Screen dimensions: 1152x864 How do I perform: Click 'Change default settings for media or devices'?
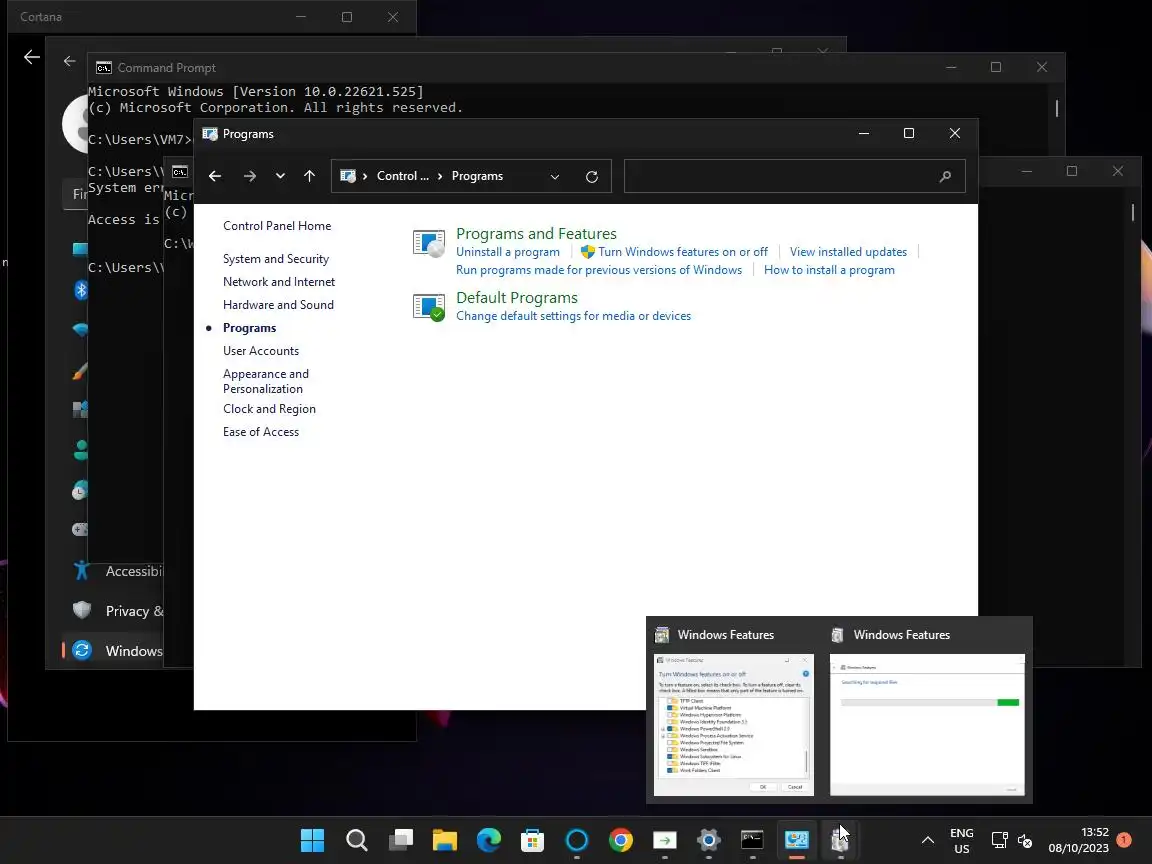coord(574,316)
